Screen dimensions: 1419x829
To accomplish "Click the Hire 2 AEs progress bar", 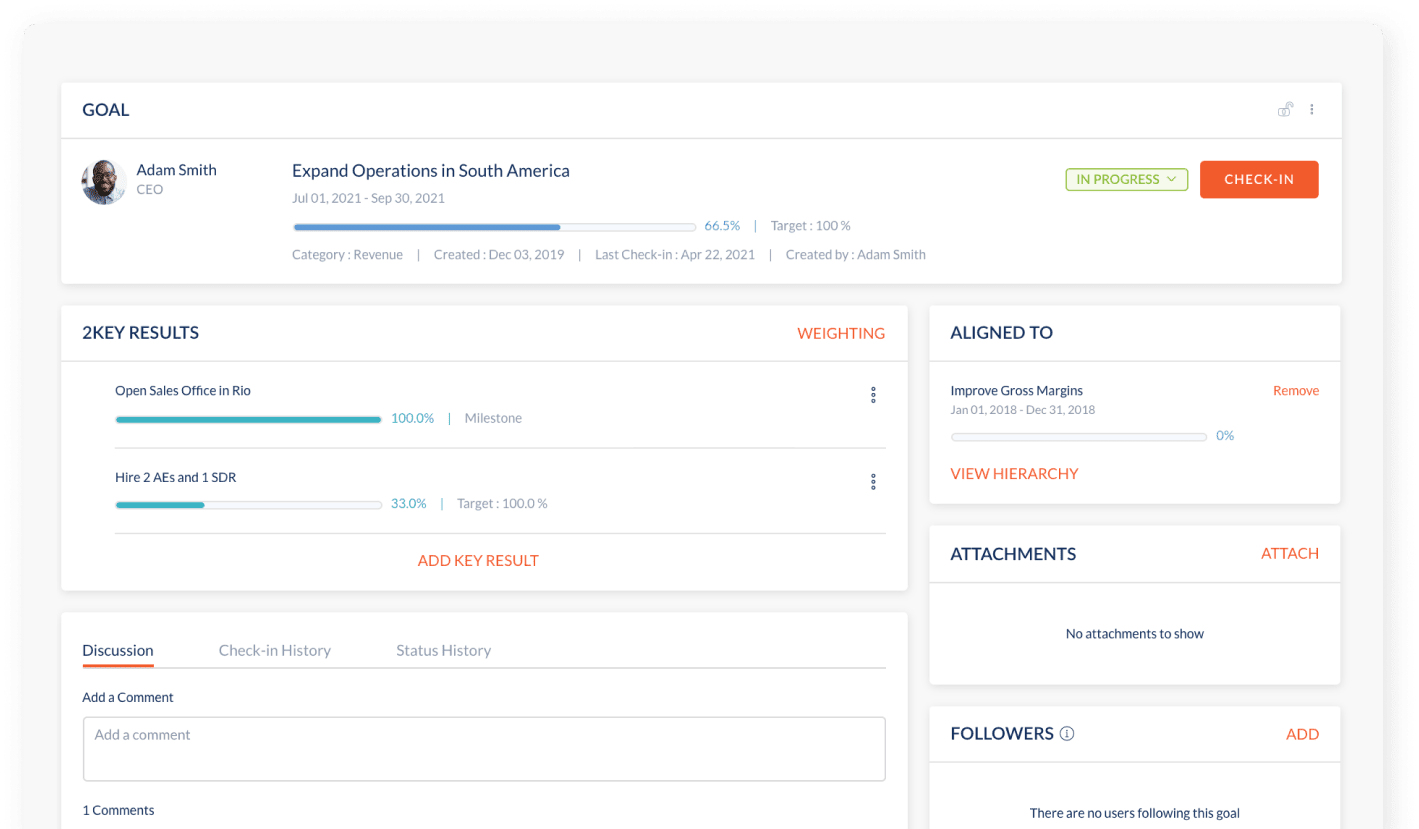I will tap(248, 505).
